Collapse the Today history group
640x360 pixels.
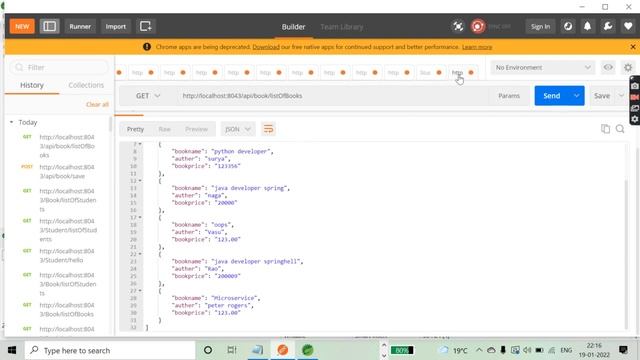tap(11, 122)
